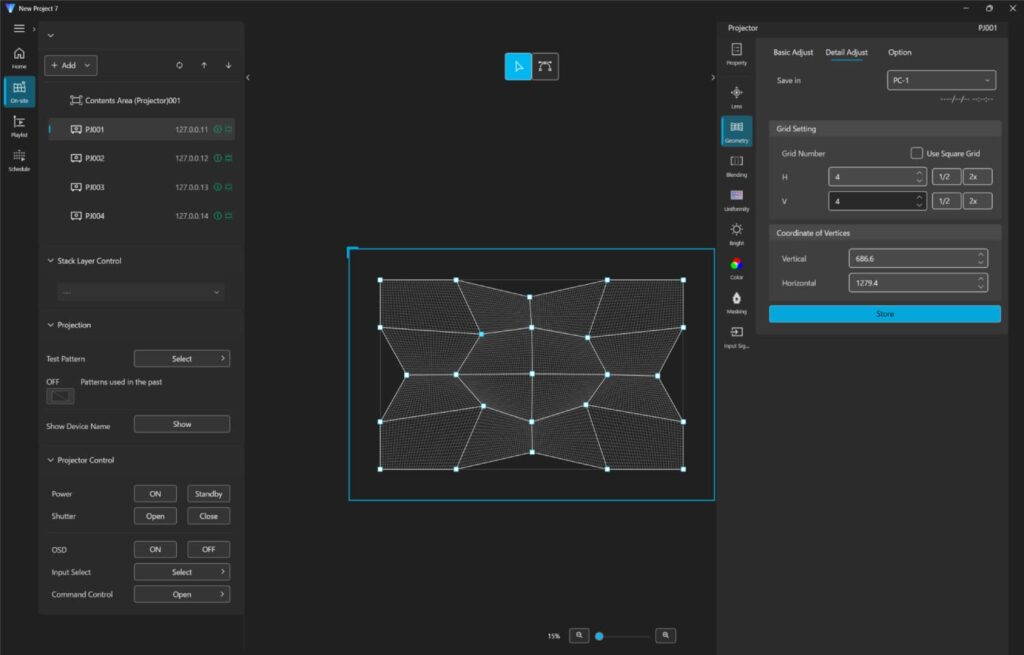Screen dimensions: 1024x655
Task: Open the Lens adjustment panel
Action: click(x=736, y=93)
